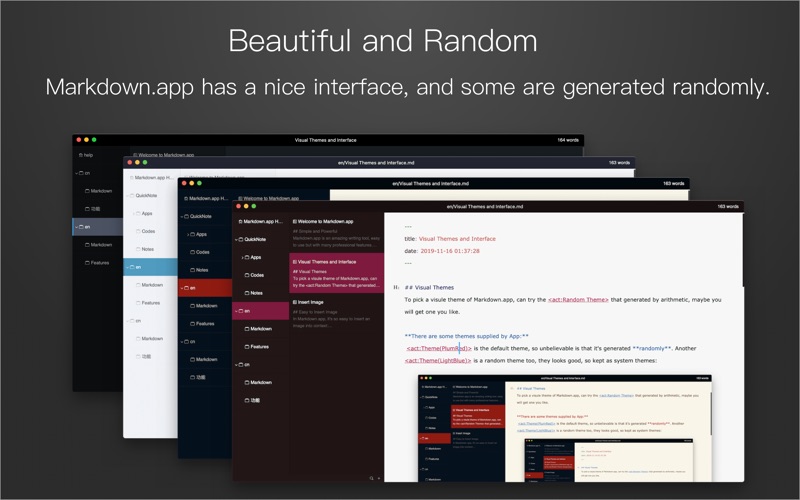Select Markdown folder under cn in black window
800x500 pixels.
click(97, 191)
